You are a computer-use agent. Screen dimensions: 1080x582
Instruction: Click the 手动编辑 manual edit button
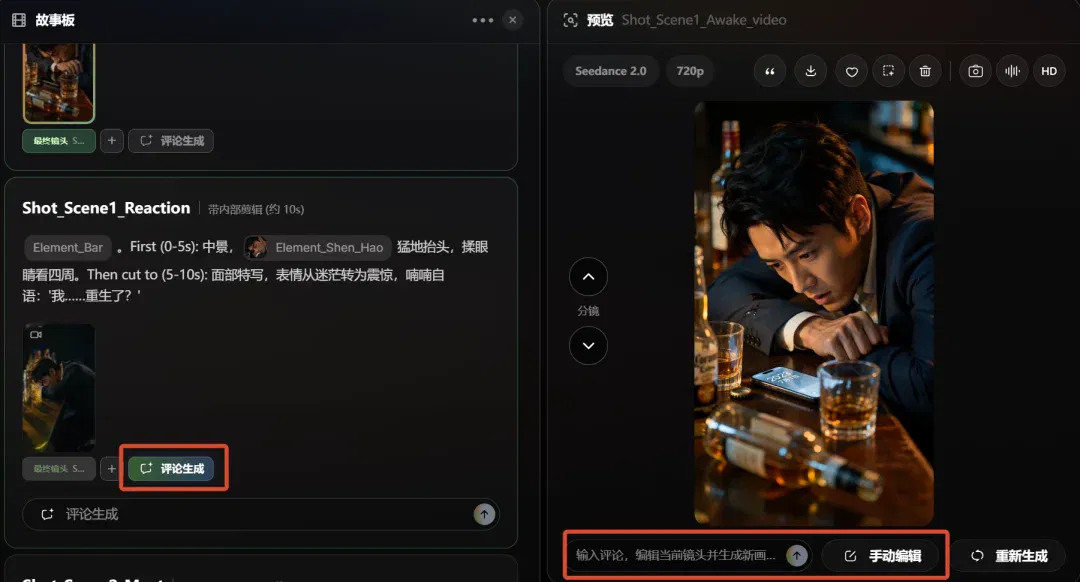coord(882,556)
